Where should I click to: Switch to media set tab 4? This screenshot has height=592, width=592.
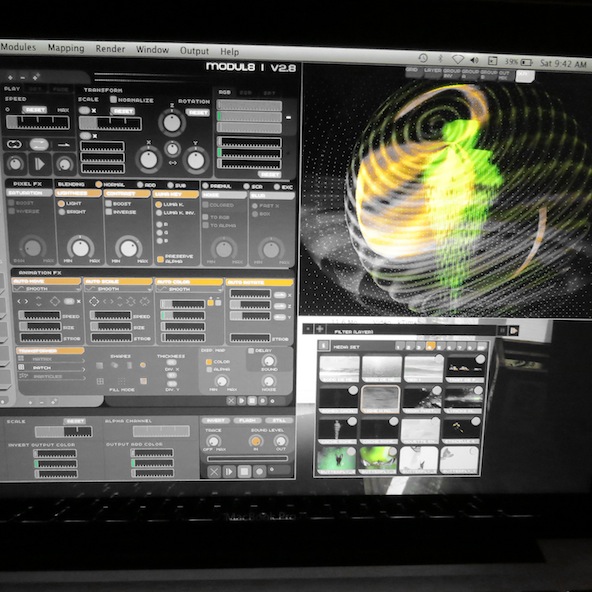(x=430, y=346)
